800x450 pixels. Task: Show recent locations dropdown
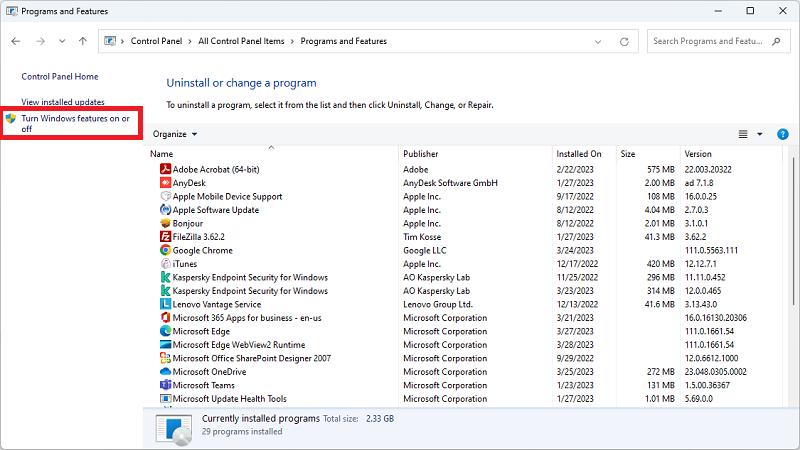[62, 42]
